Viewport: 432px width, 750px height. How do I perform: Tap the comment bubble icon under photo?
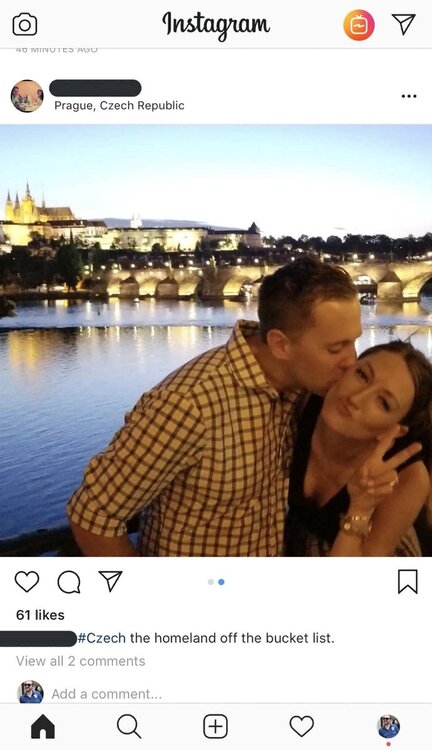[69, 582]
